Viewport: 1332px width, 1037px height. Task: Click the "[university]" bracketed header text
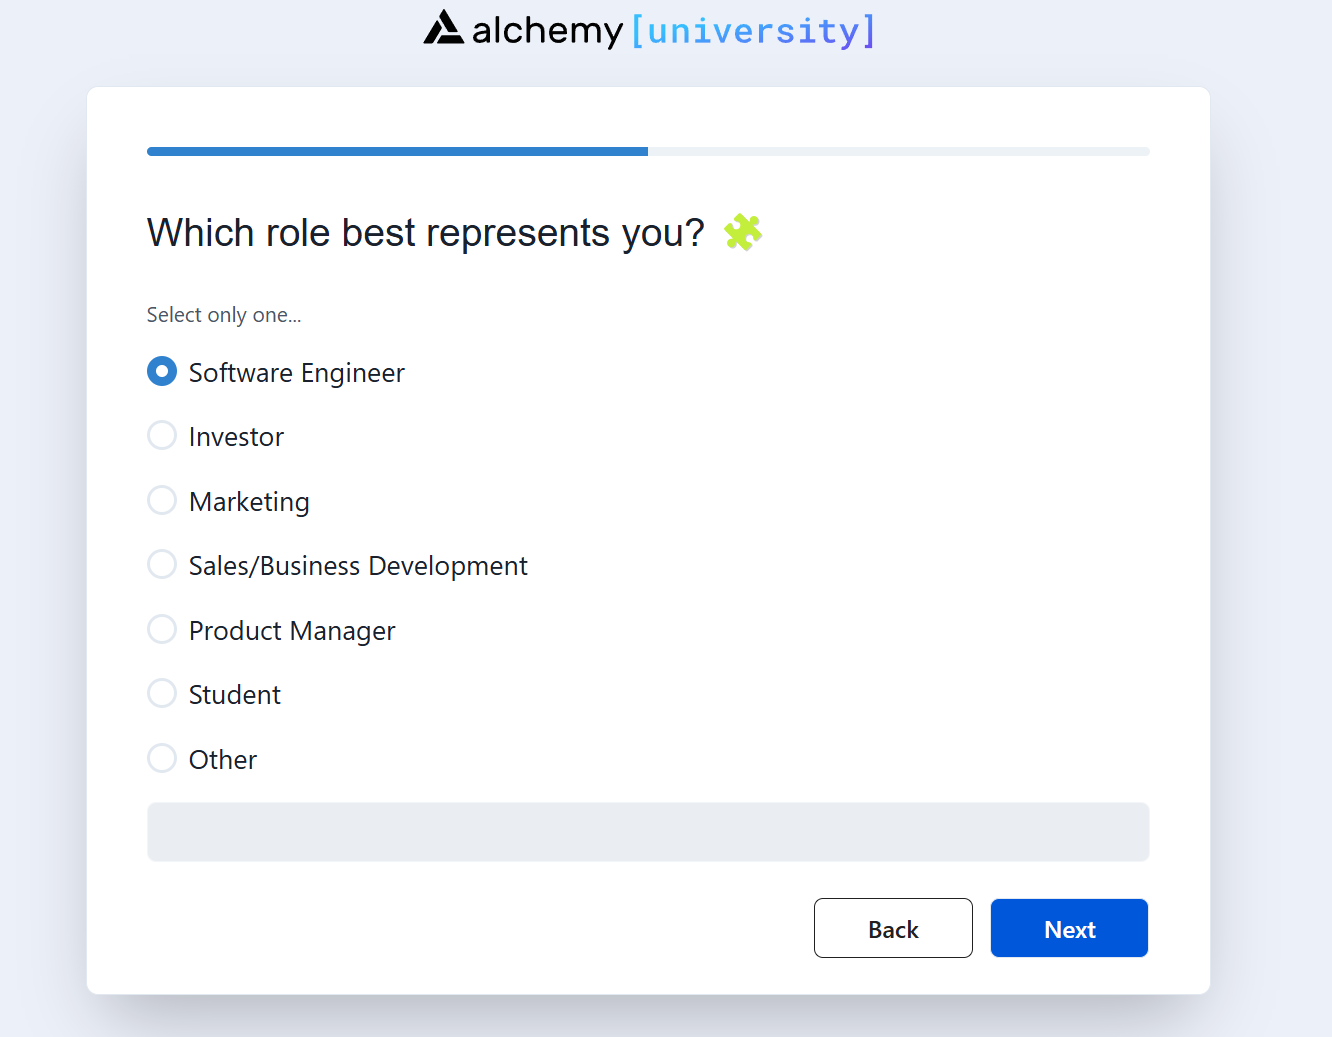click(x=754, y=31)
